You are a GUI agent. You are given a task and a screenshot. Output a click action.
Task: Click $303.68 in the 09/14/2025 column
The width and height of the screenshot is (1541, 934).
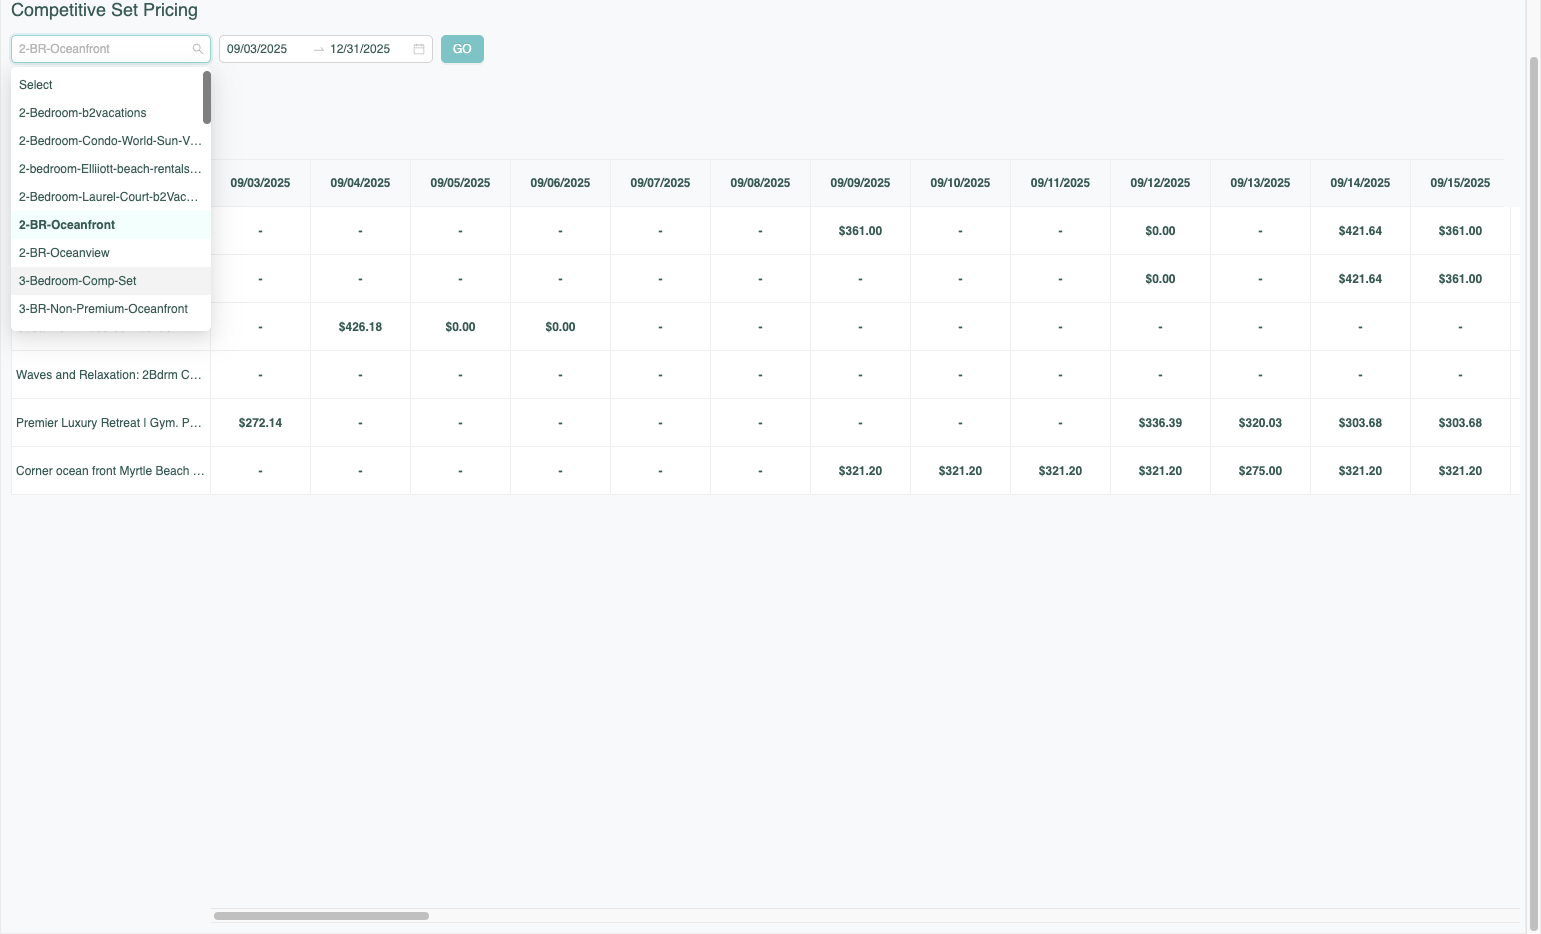coord(1360,423)
